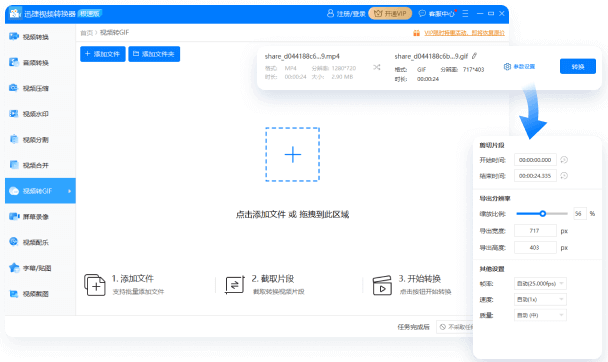
Task: Select the 视频截图 screenshot item
Action: tap(40, 293)
